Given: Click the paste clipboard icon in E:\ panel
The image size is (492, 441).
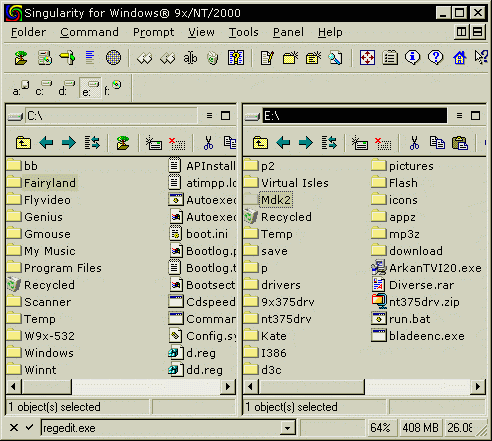Looking at the screenshot, I should pos(460,143).
